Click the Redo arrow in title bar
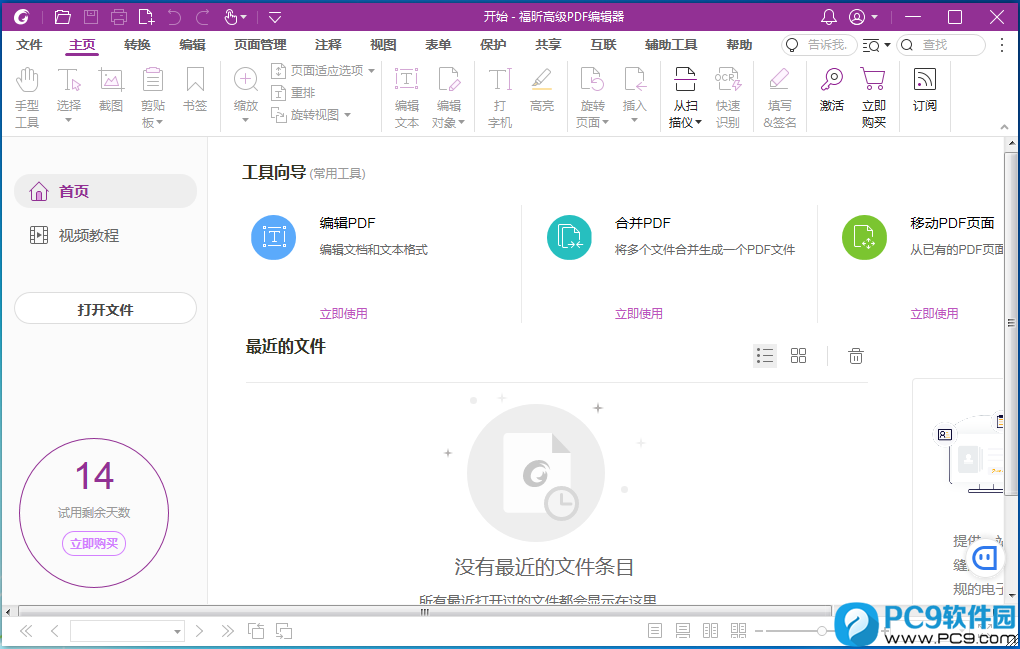The height and width of the screenshot is (649, 1020). (202, 17)
